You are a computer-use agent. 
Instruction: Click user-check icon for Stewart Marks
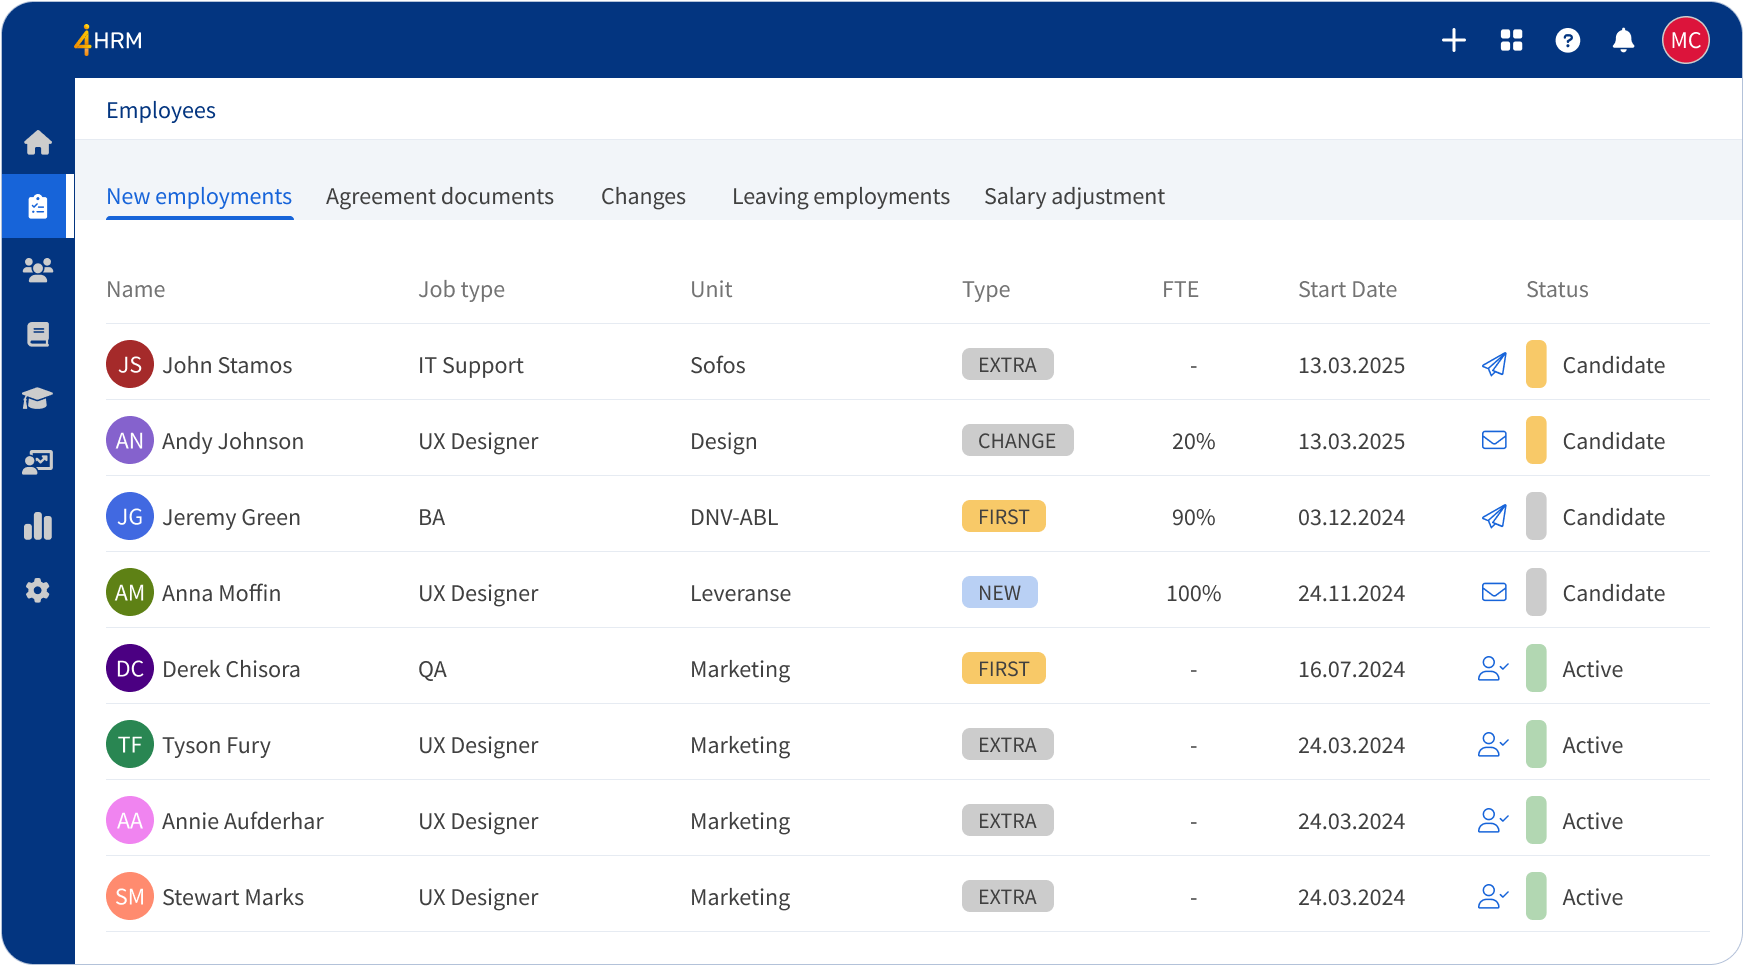click(1493, 896)
